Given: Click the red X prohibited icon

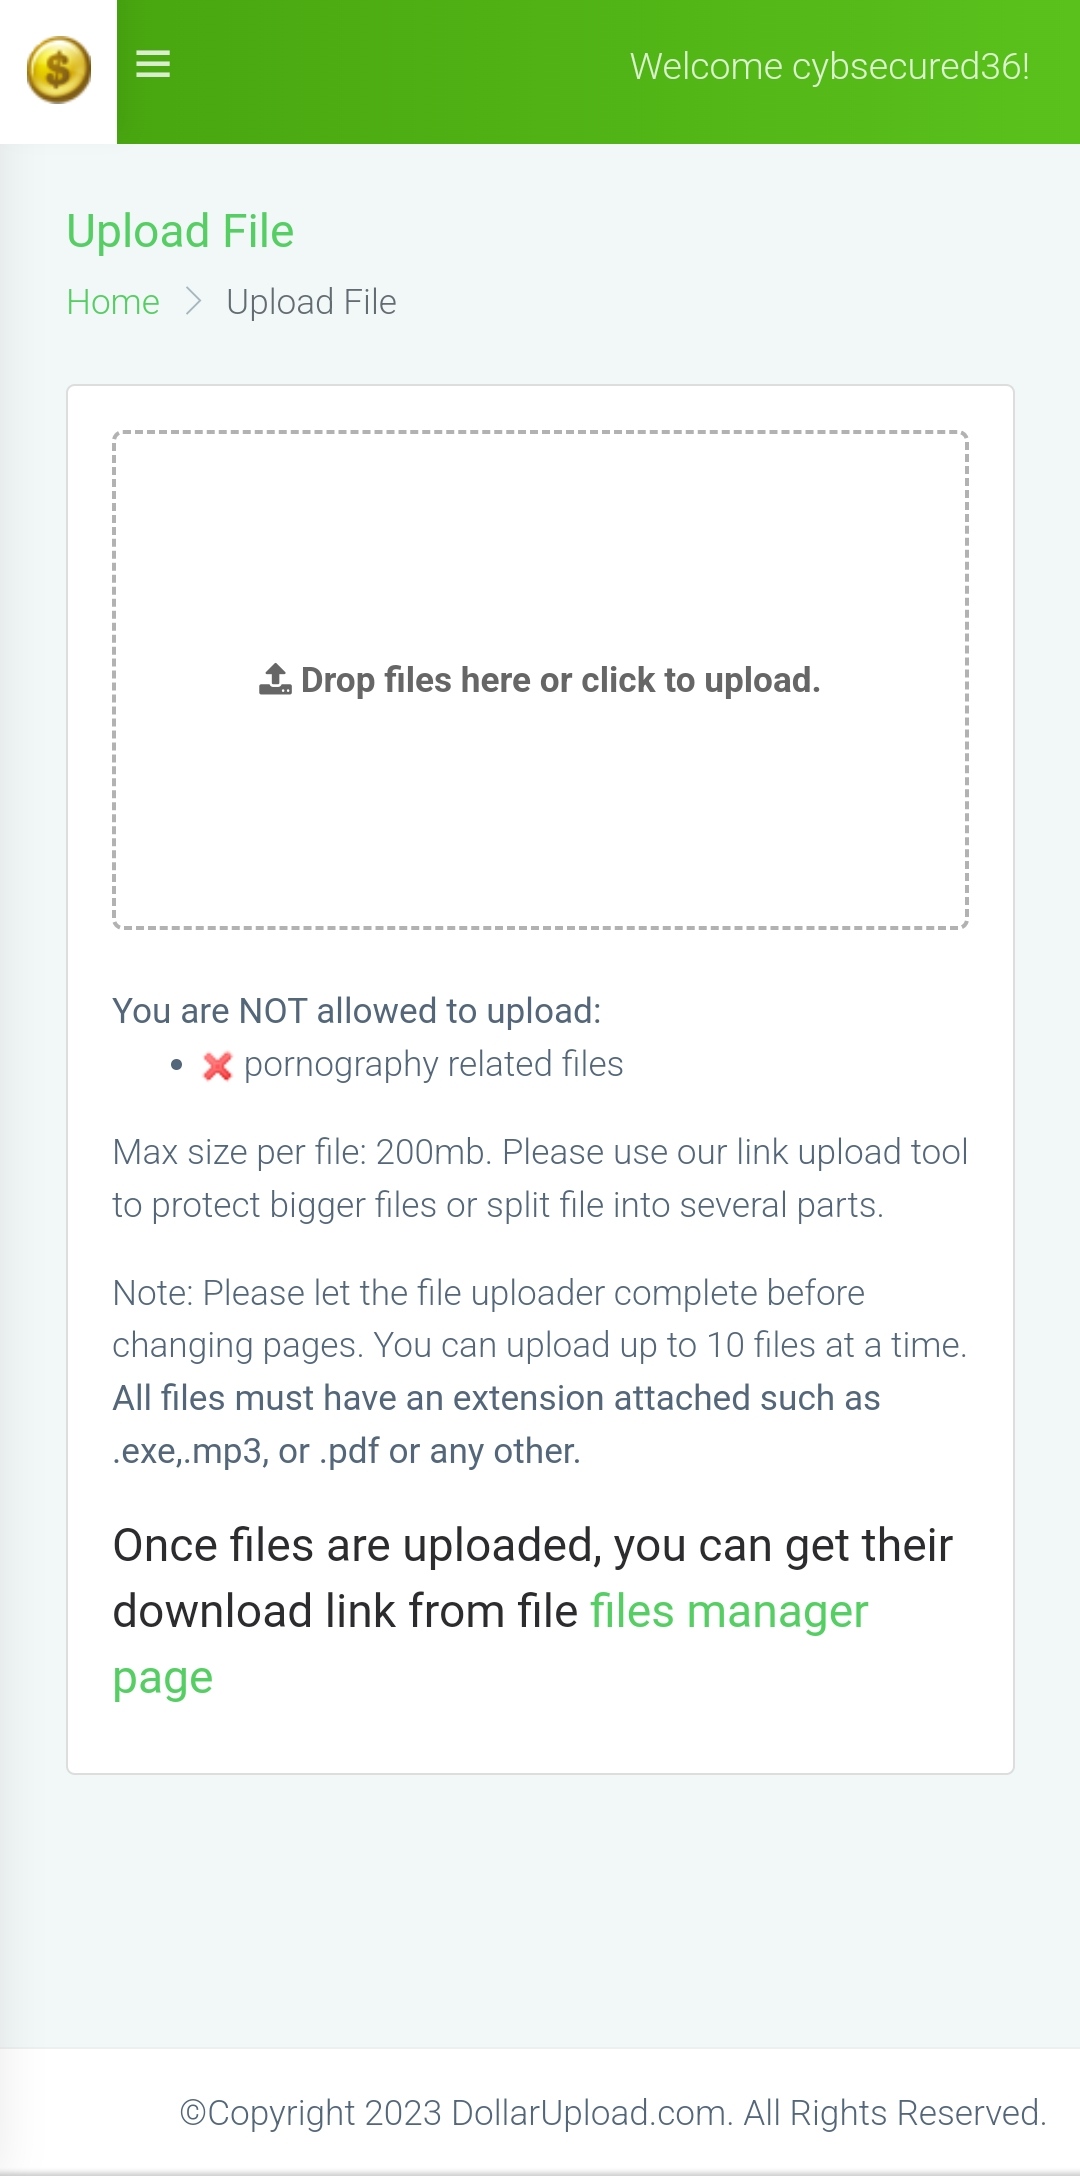Looking at the screenshot, I should (217, 1066).
